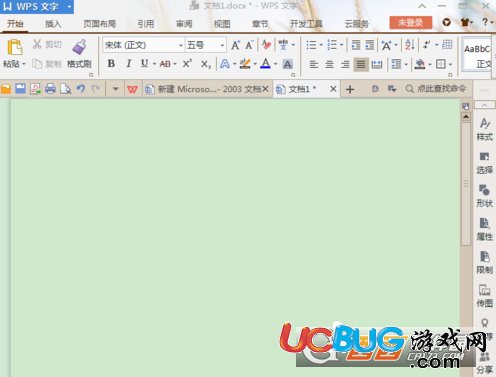This screenshot has width=496, height=377.
Task: Toggle Underline formatting
Action: click(x=144, y=63)
